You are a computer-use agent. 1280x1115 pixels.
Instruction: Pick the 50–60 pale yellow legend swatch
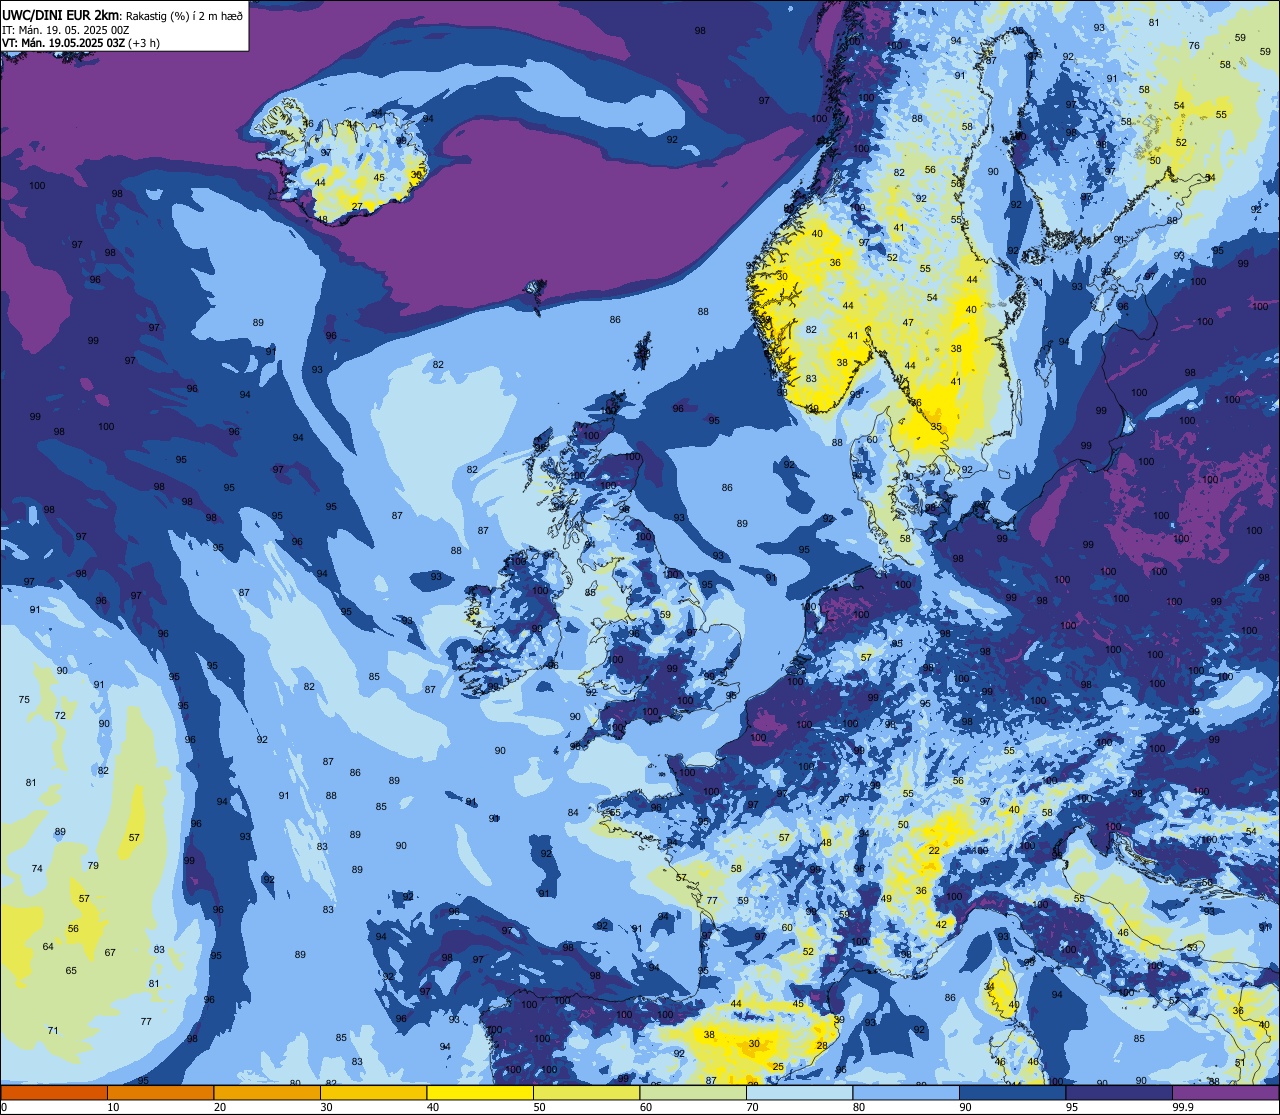tap(586, 1092)
